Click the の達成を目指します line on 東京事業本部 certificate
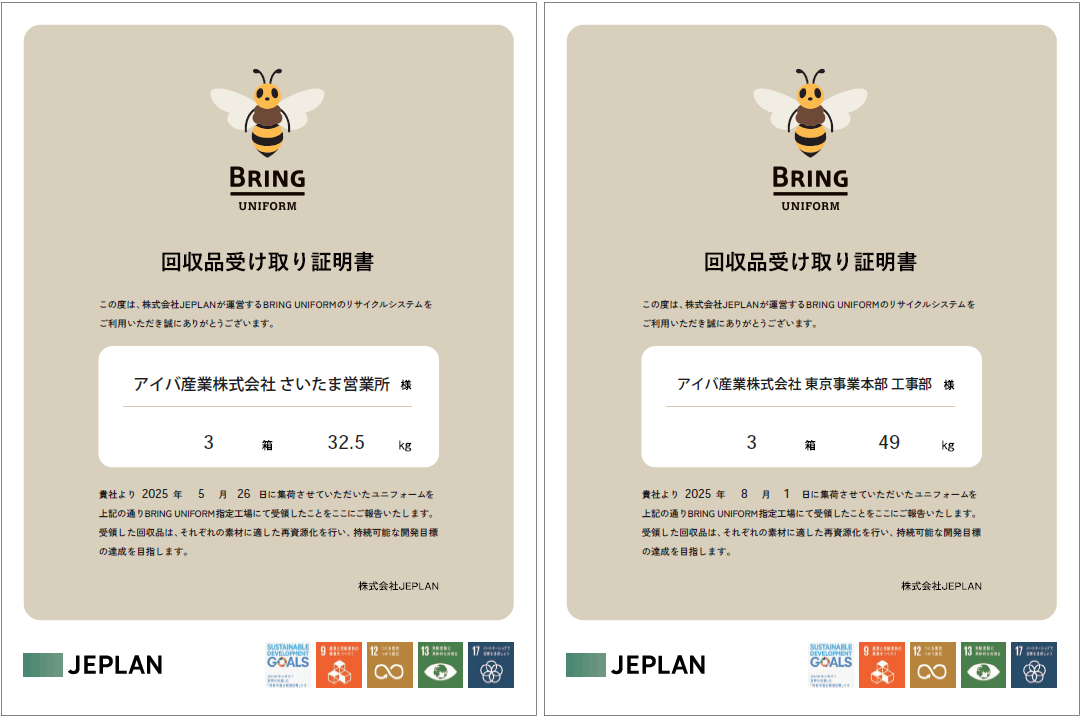This screenshot has height=719, width=1083. (687, 552)
